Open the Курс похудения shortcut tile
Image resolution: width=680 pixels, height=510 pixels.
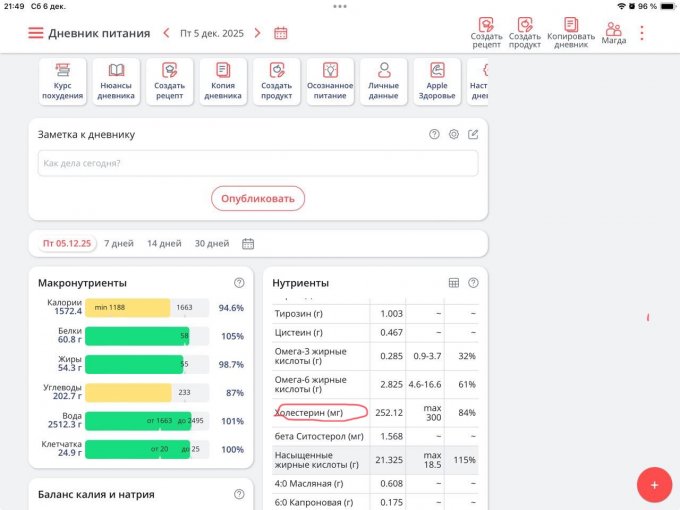pos(63,81)
